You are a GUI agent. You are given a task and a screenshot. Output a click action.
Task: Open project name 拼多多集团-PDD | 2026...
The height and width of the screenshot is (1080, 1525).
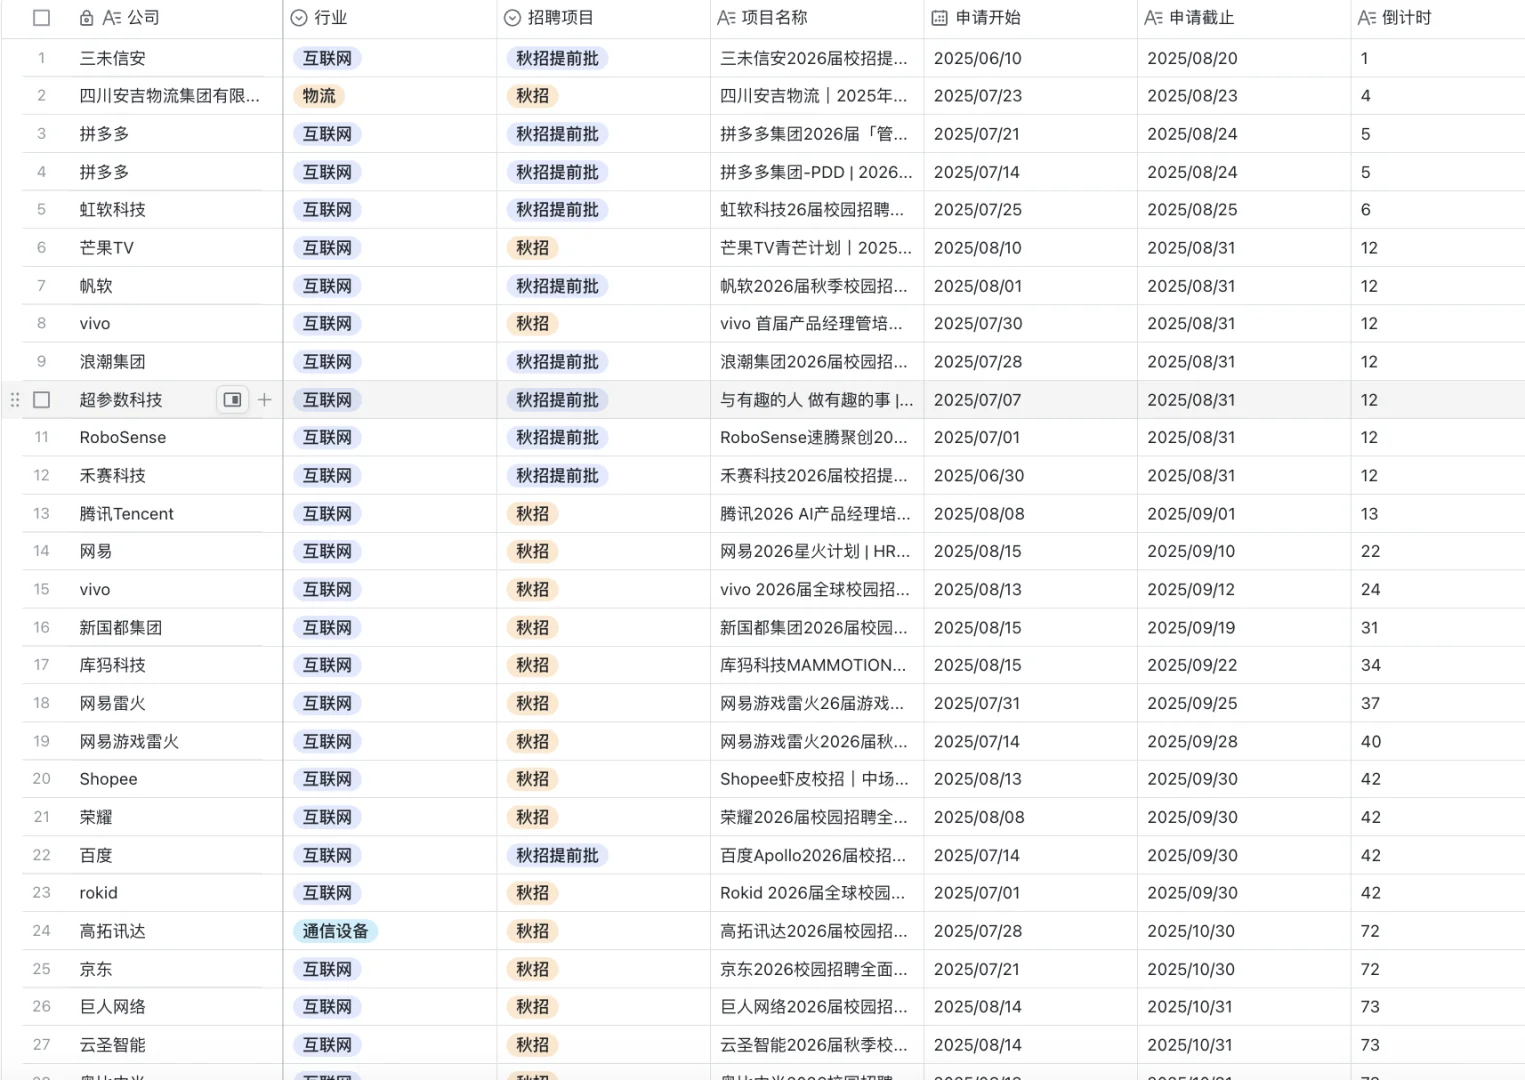(x=816, y=172)
